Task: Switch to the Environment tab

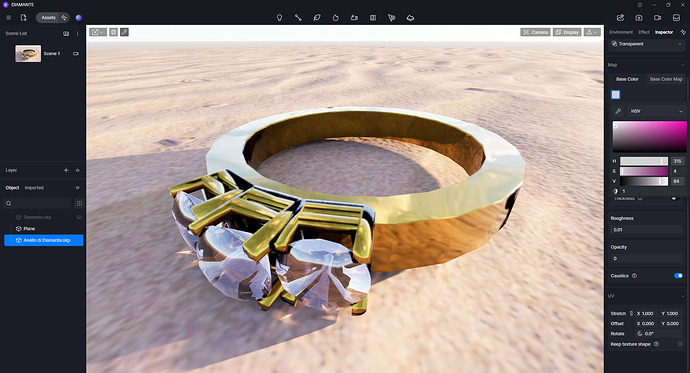Action: click(621, 32)
